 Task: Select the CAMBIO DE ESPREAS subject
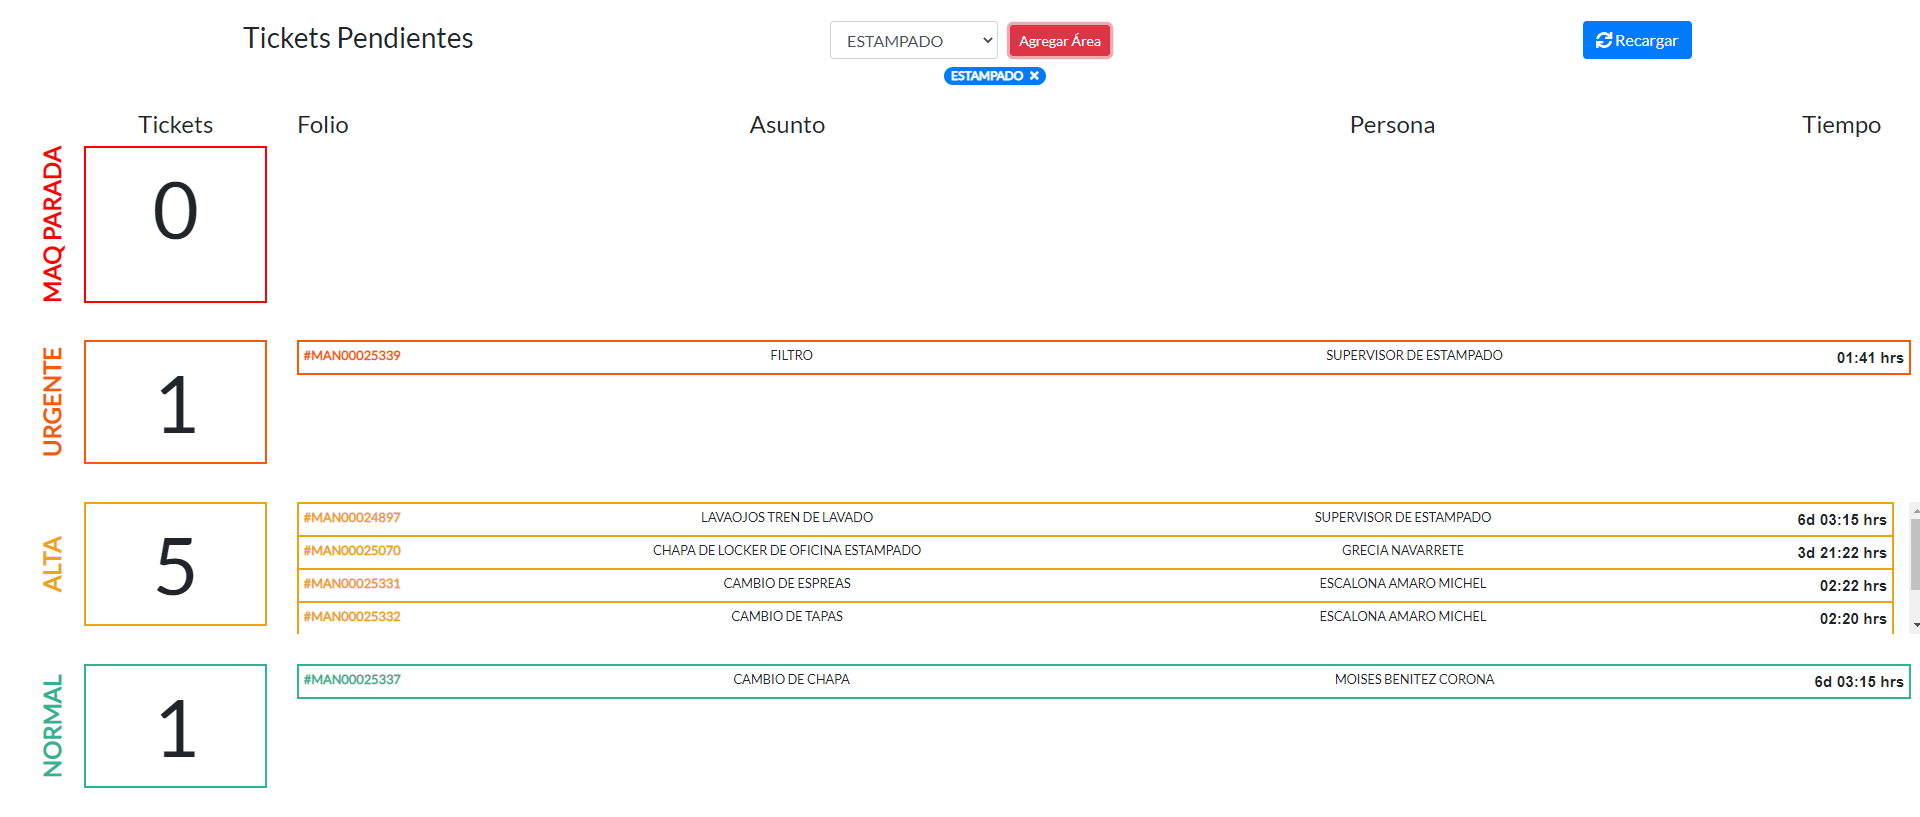(x=787, y=584)
